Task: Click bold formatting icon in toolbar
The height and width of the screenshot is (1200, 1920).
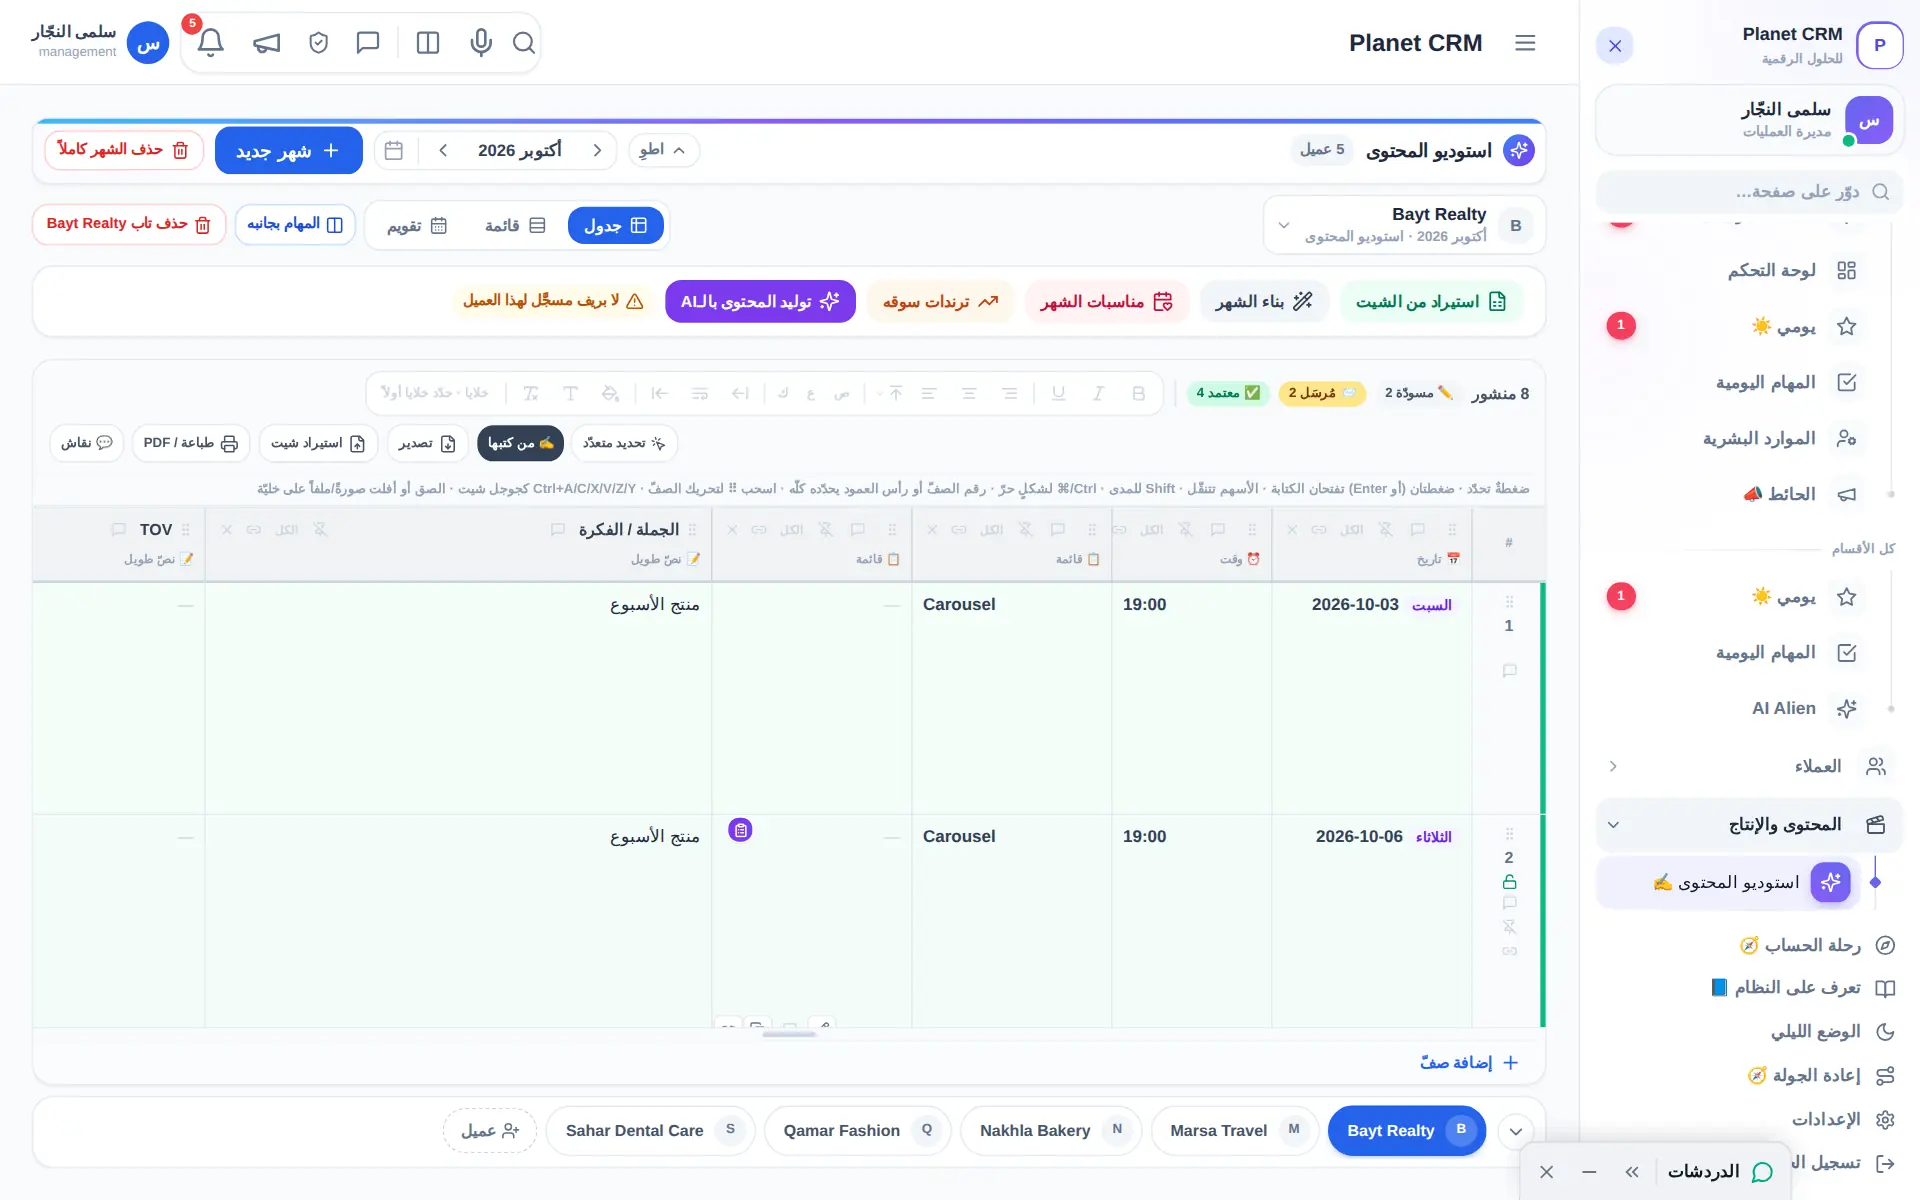Action: tap(1138, 393)
